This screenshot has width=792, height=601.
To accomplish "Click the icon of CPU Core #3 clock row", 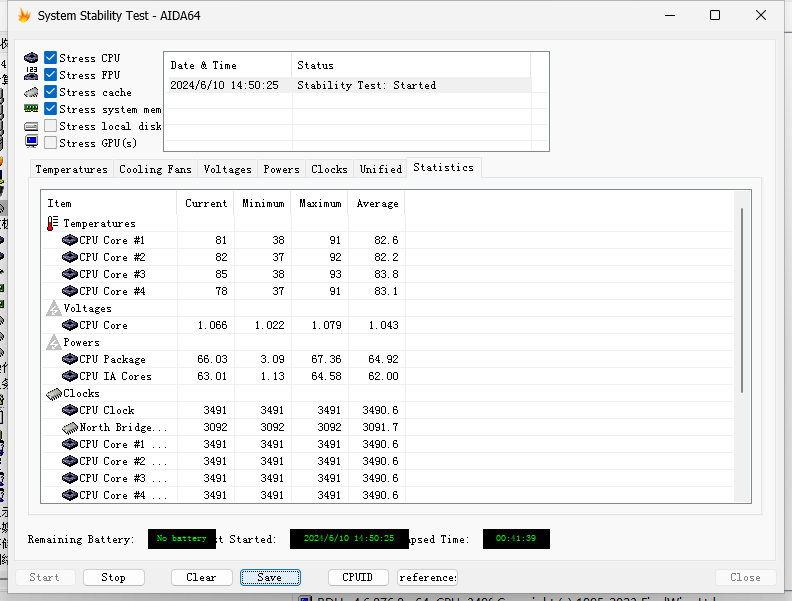I will click(70, 478).
